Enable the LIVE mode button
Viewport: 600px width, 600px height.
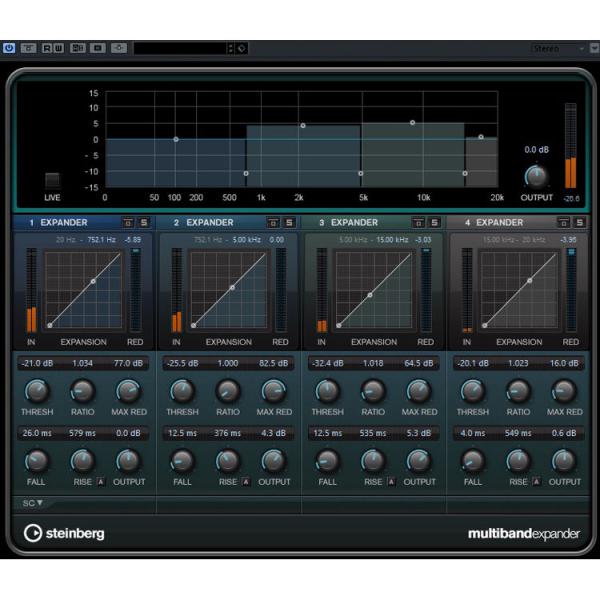[52, 181]
